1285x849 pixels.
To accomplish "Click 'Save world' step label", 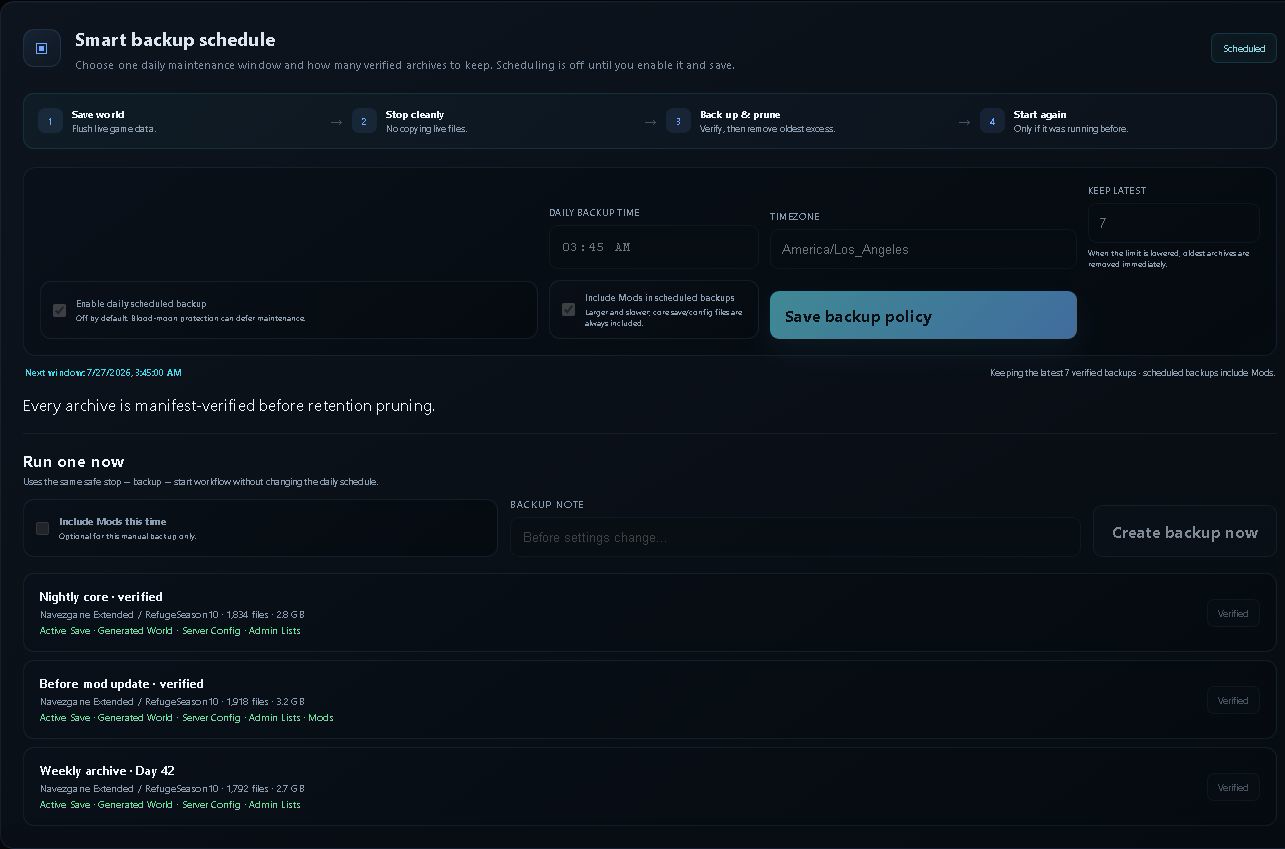I will pos(98,115).
